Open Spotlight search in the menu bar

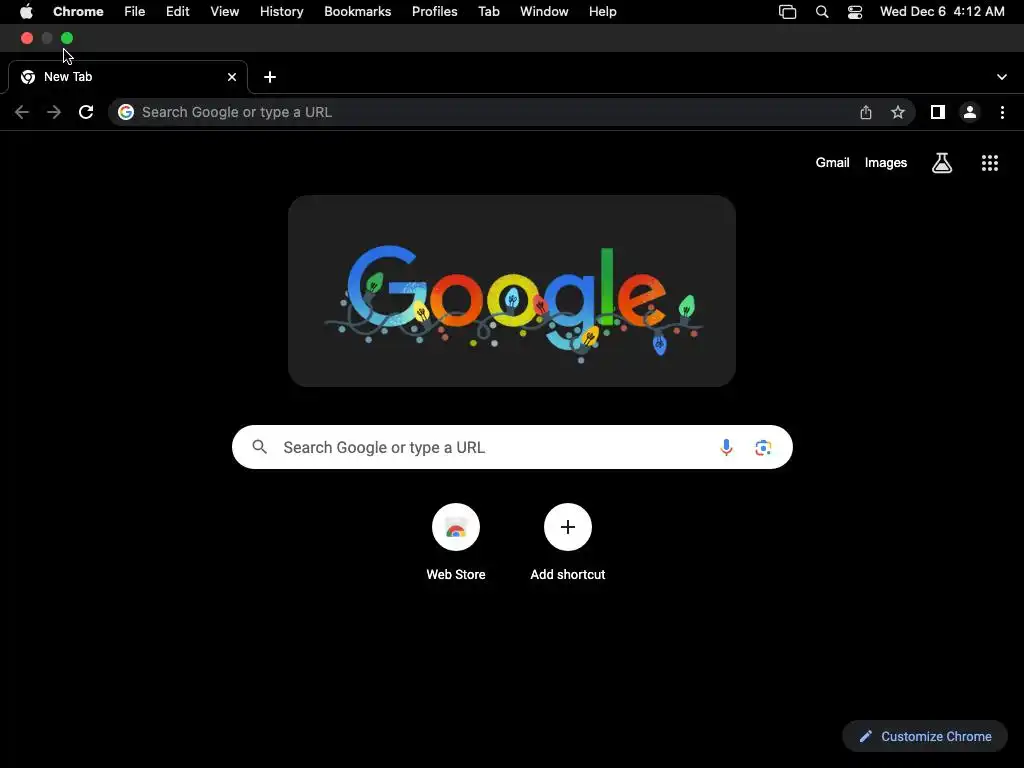[822, 12]
